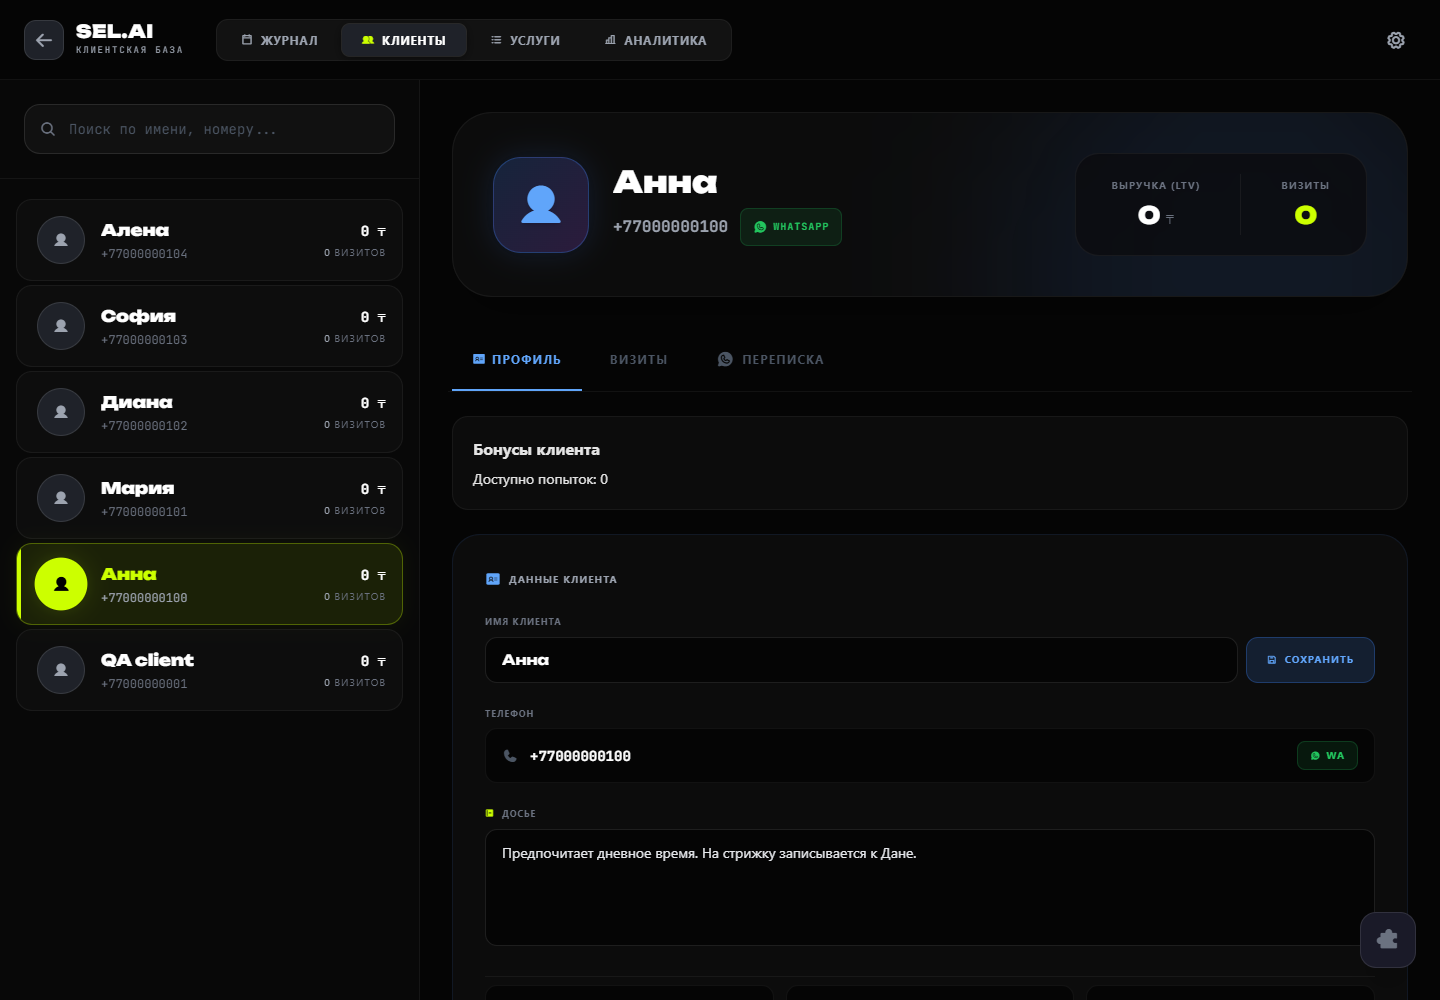
Task: Click QA client's avatar icon
Action: click(61, 670)
